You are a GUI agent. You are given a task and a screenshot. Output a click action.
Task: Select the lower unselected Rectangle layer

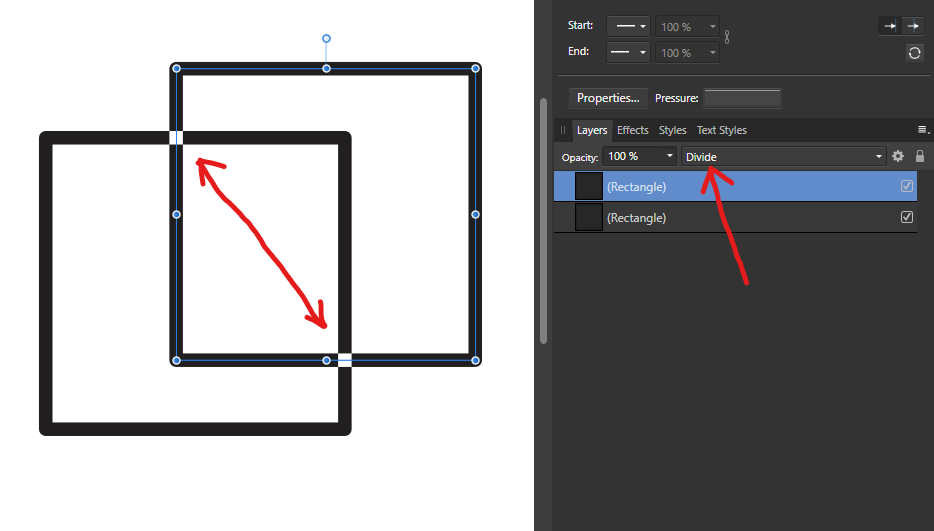735,218
